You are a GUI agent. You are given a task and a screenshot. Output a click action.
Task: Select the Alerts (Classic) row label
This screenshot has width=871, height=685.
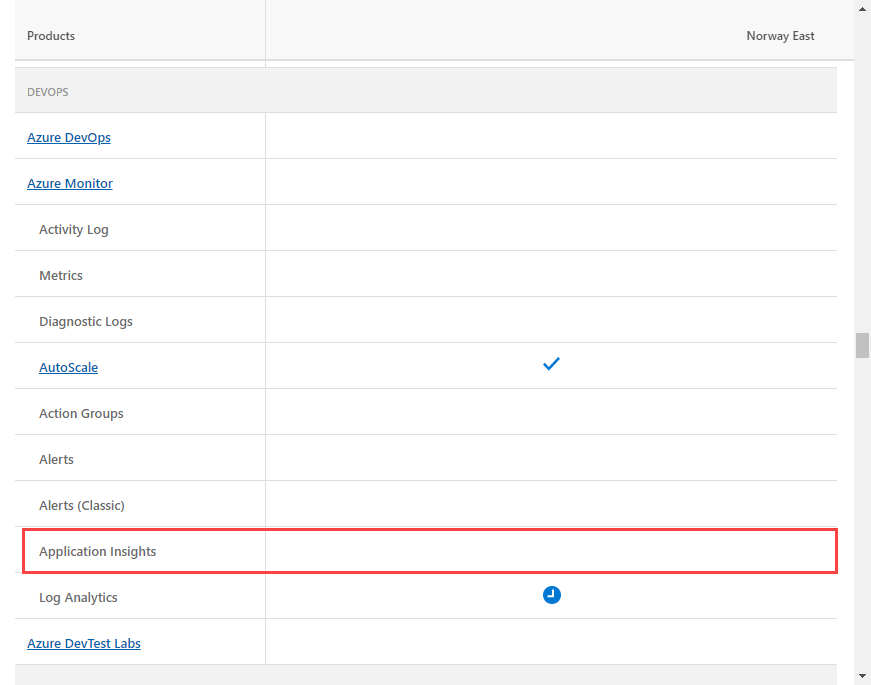82,506
